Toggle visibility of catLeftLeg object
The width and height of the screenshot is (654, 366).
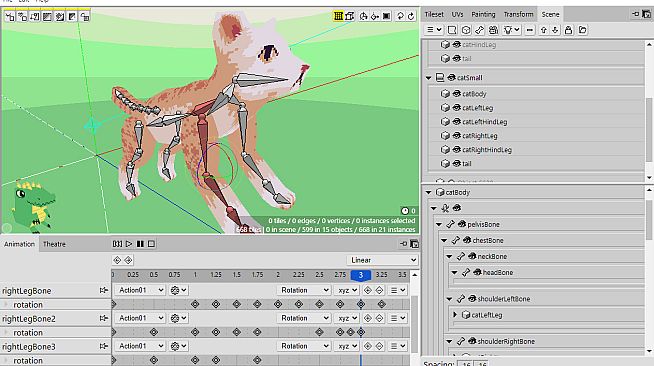coord(457,108)
